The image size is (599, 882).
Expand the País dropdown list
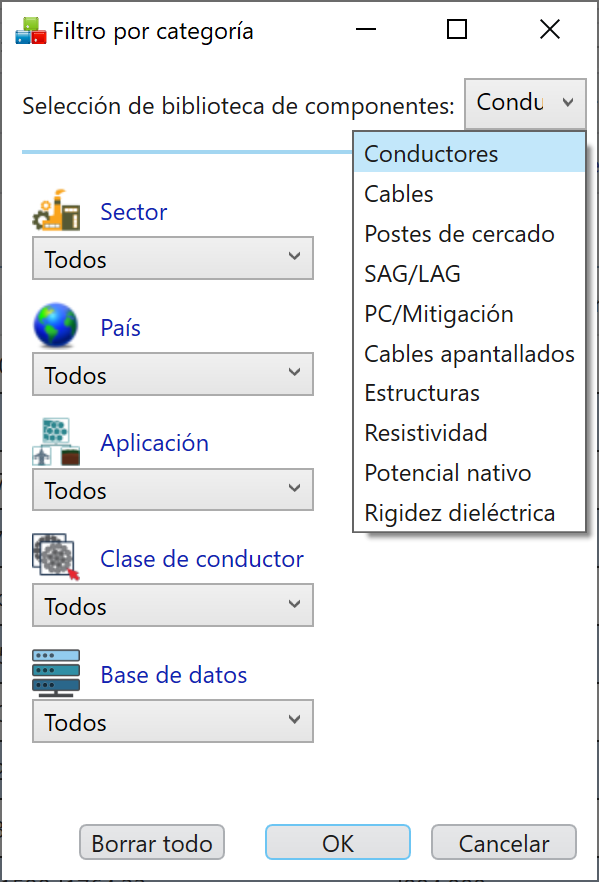pos(173,374)
